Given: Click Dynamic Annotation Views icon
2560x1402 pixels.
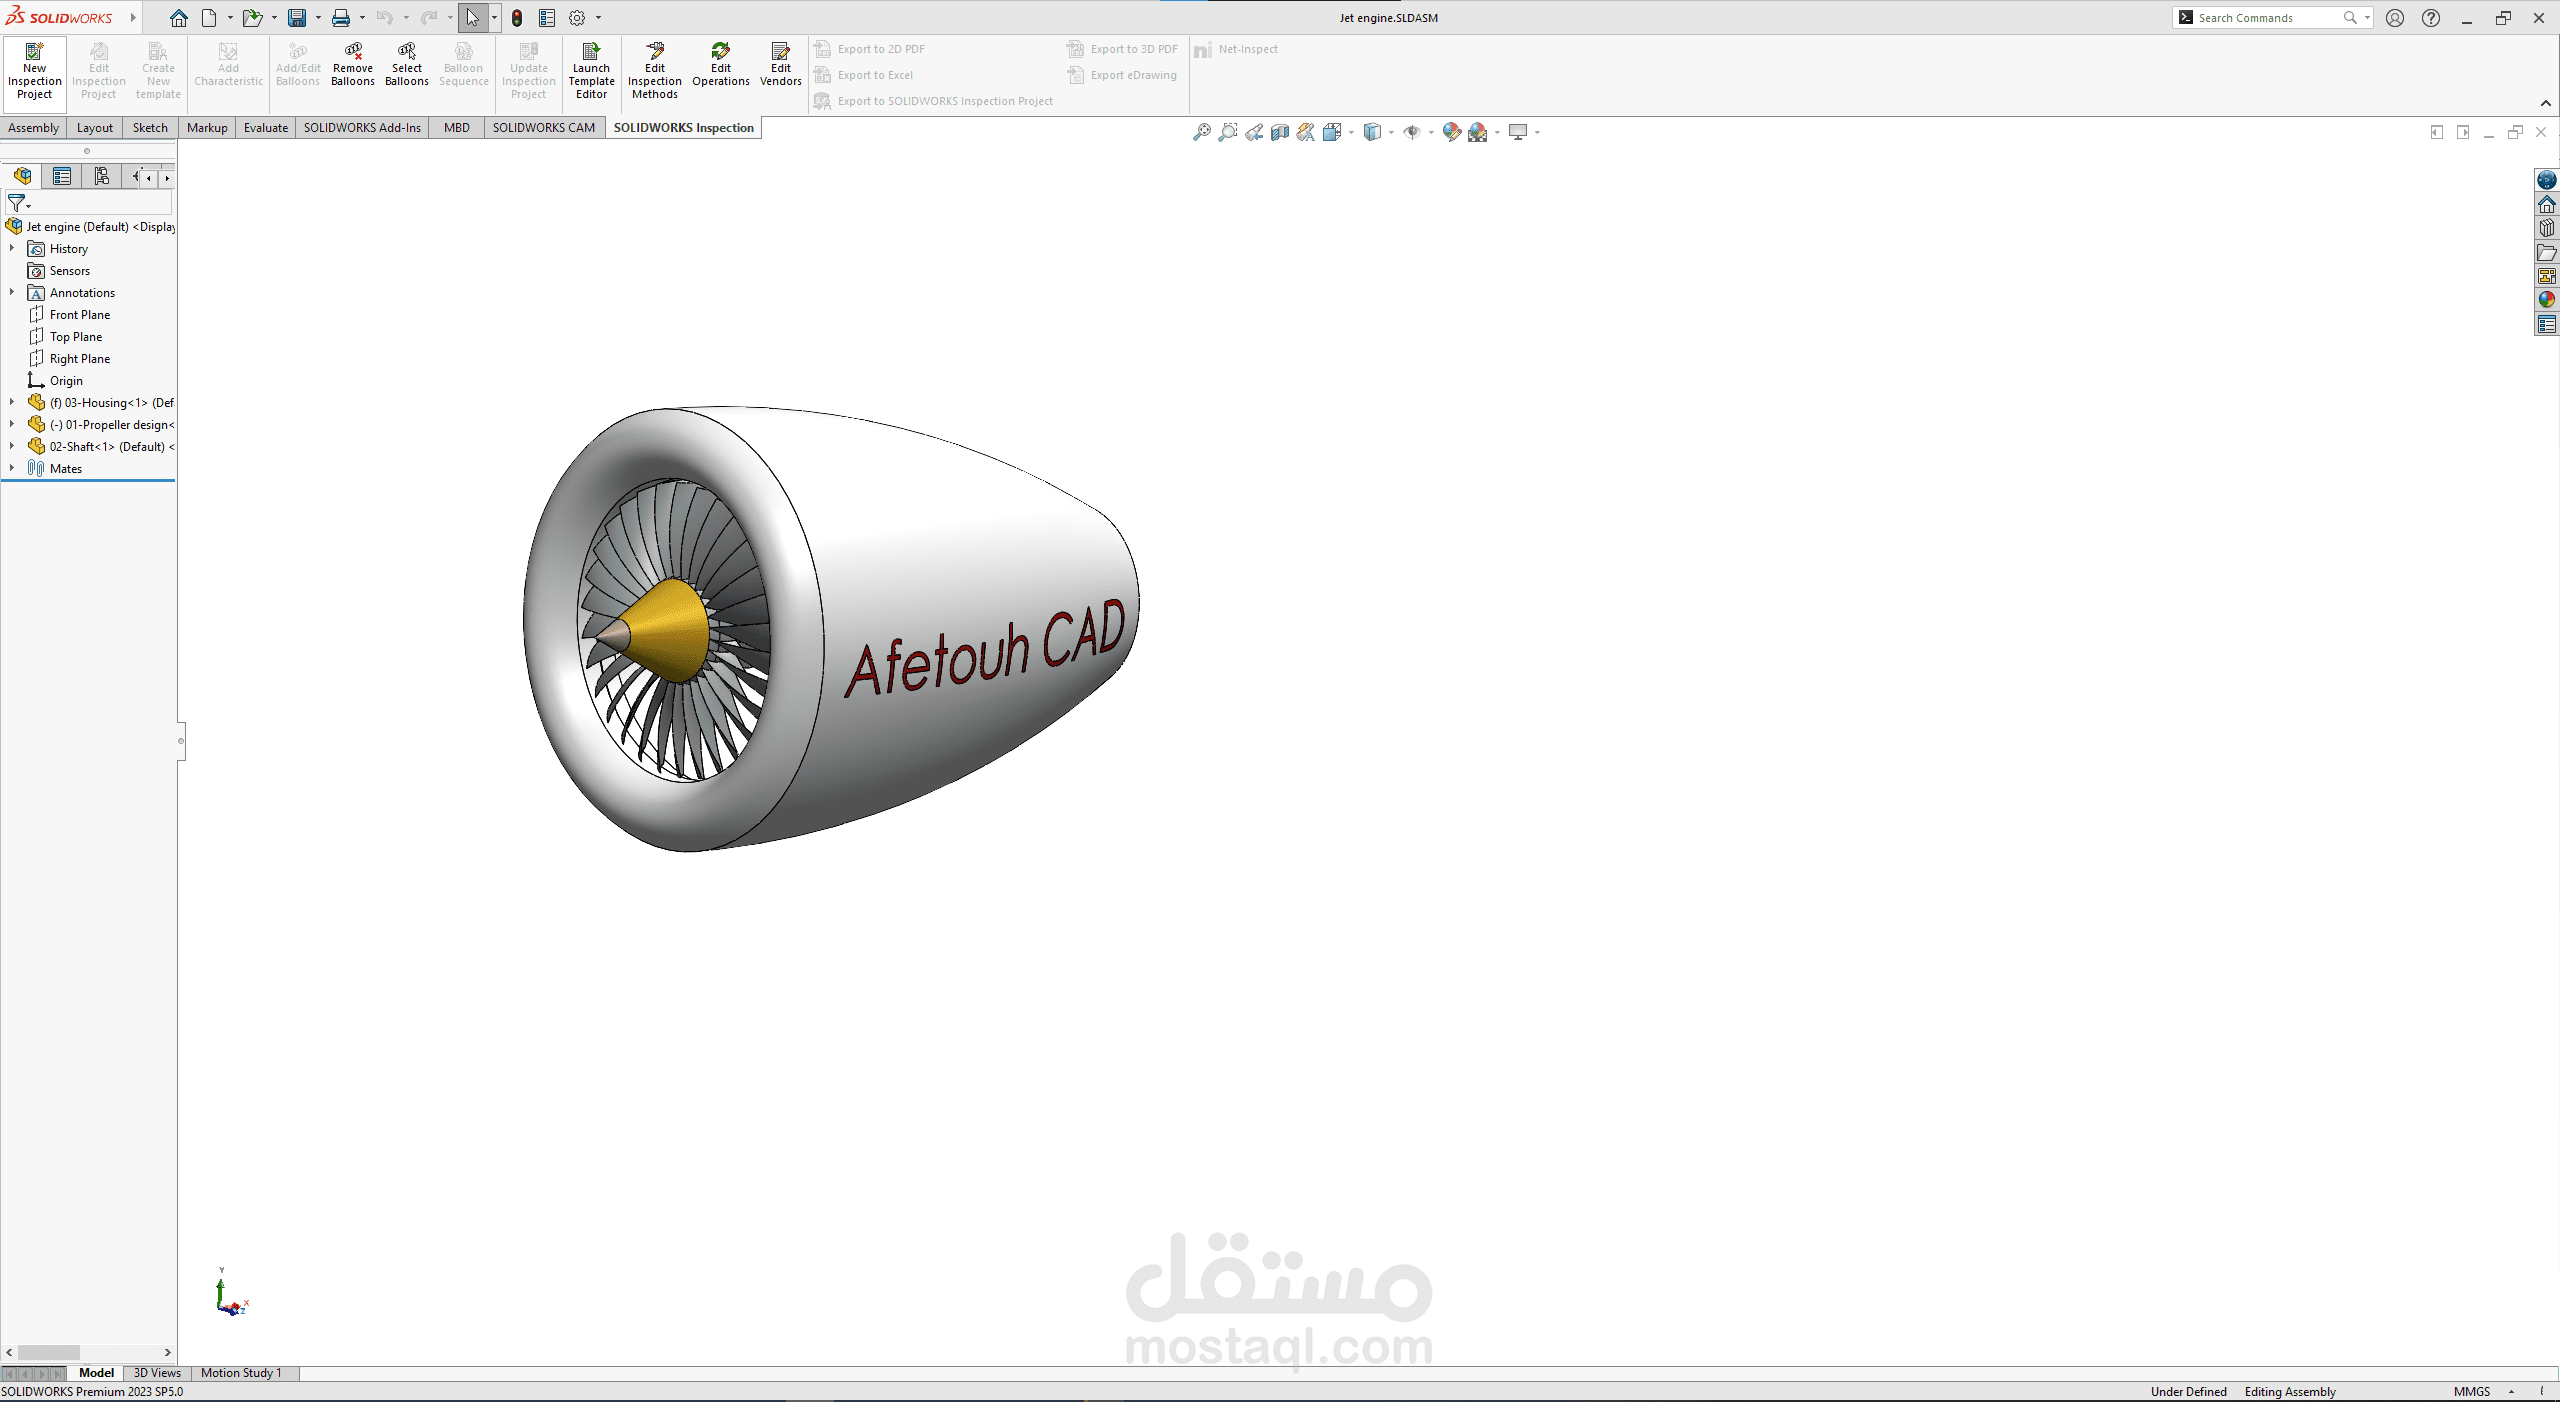Looking at the screenshot, I should [x=1306, y=132].
